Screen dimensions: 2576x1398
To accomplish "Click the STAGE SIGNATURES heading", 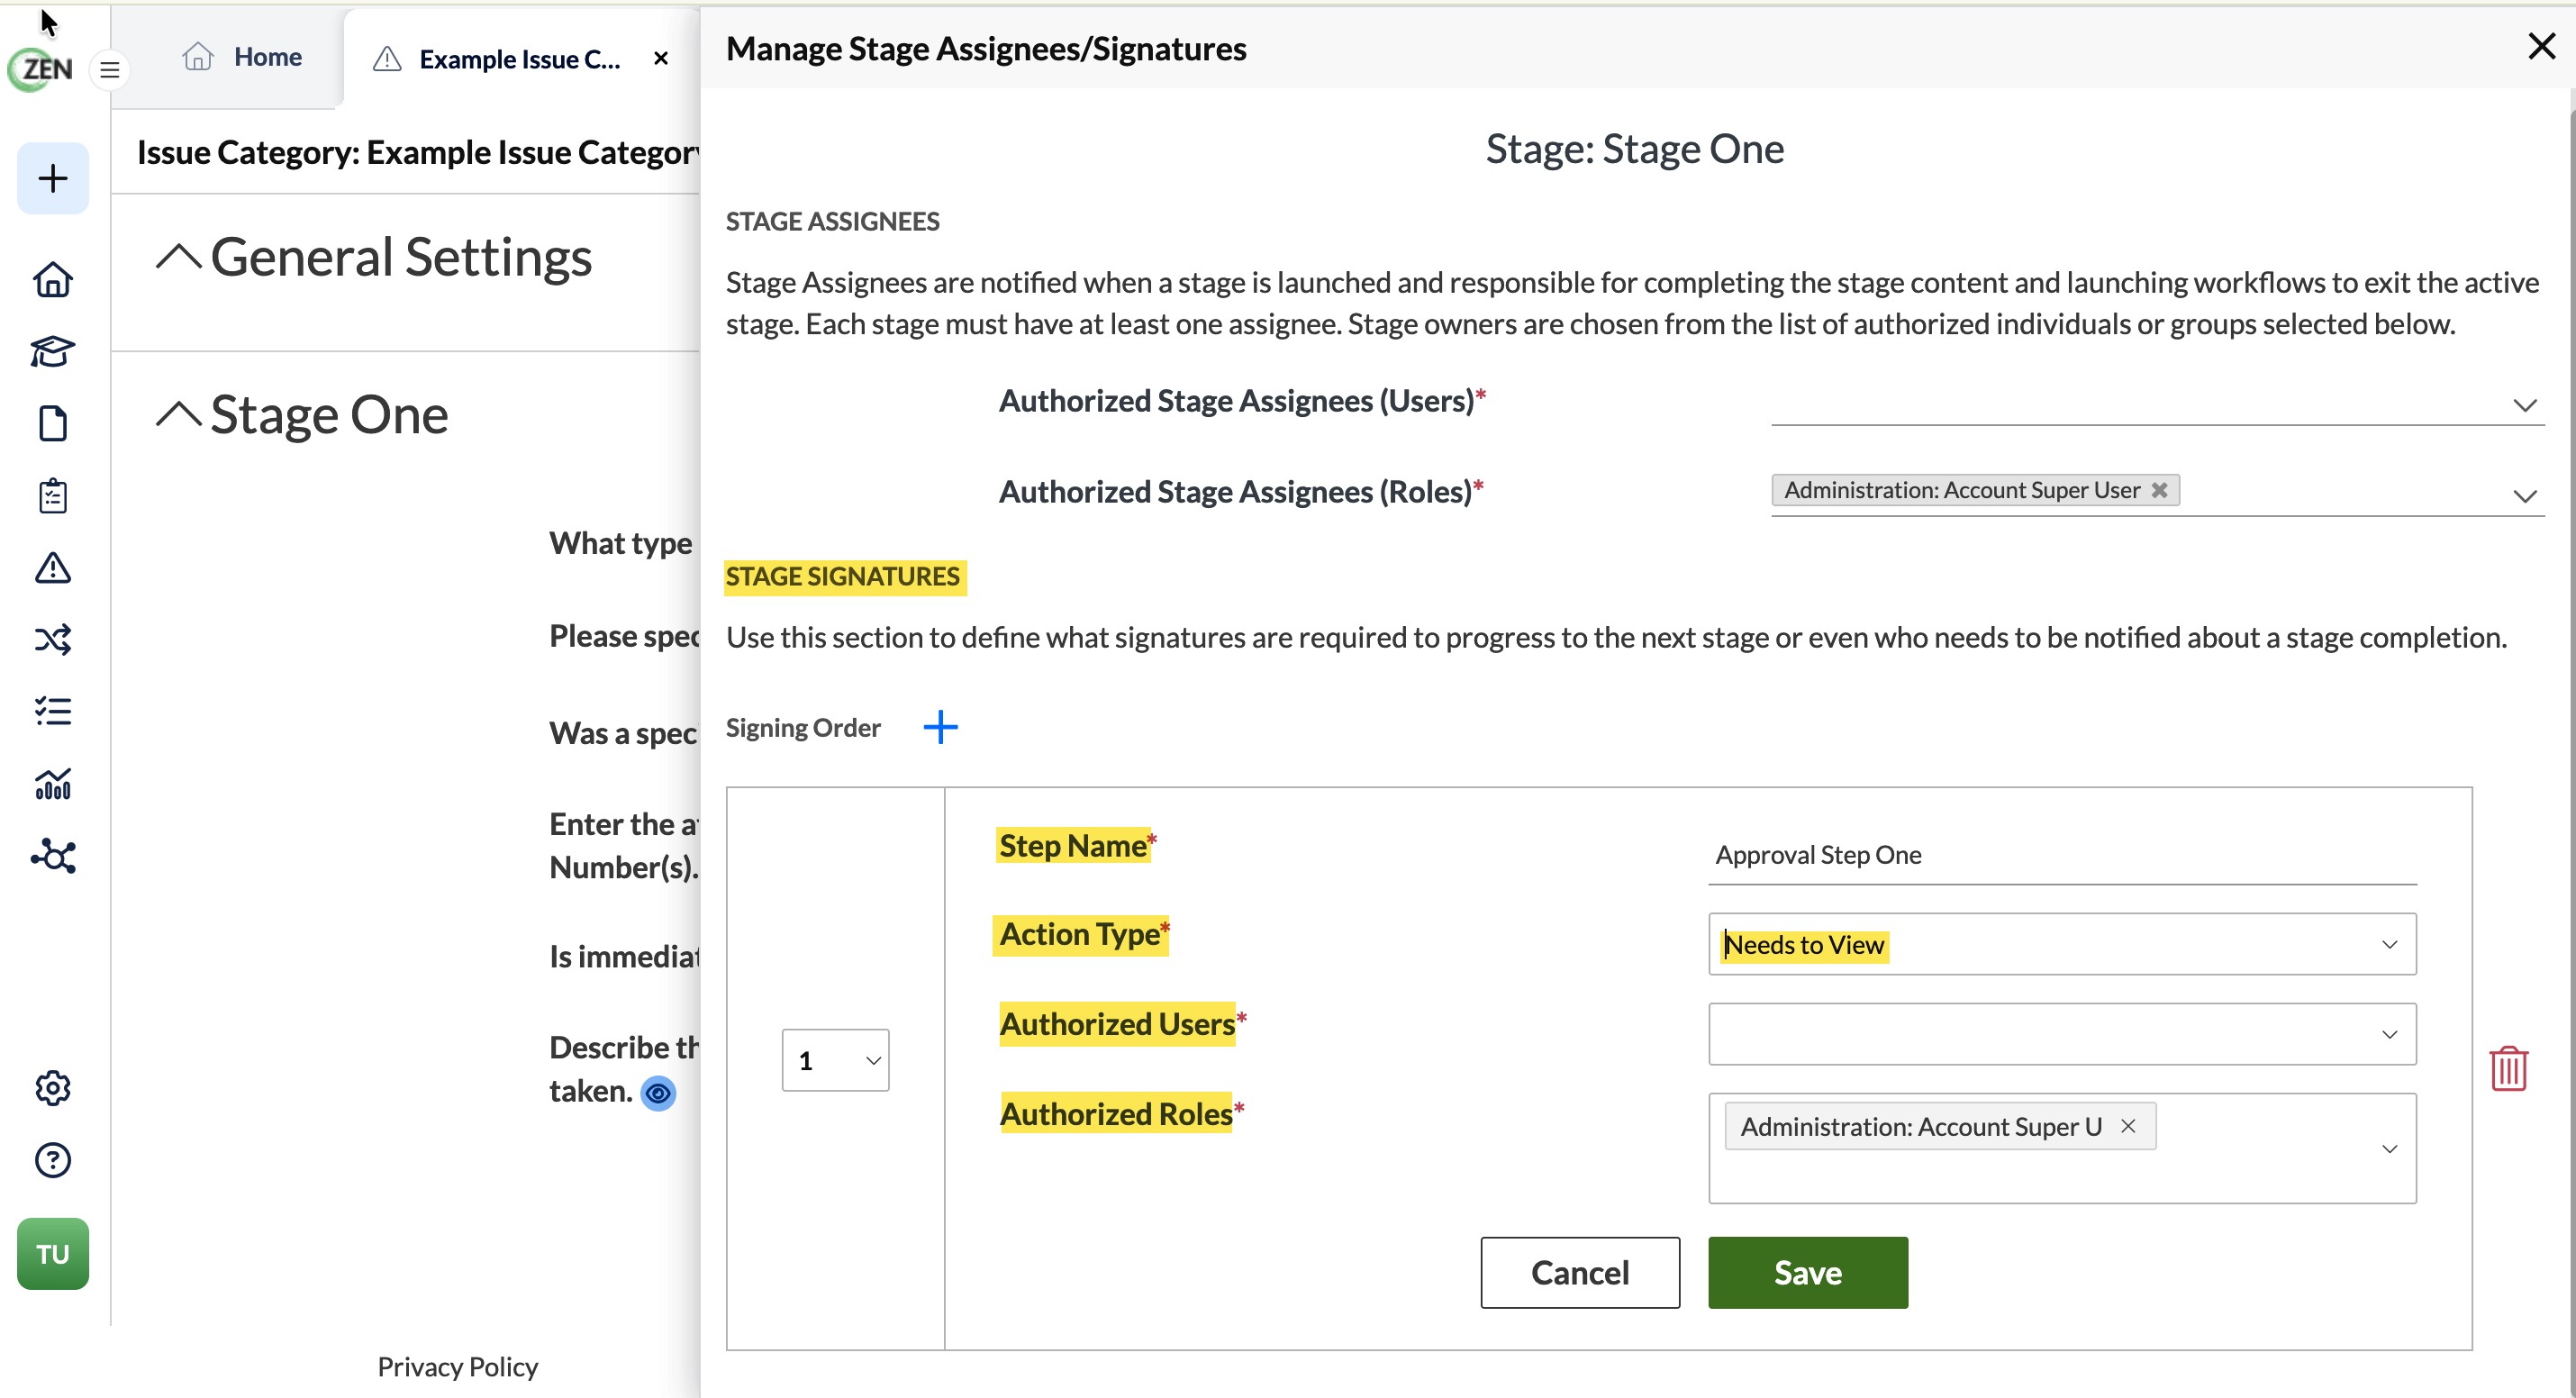I will [842, 577].
